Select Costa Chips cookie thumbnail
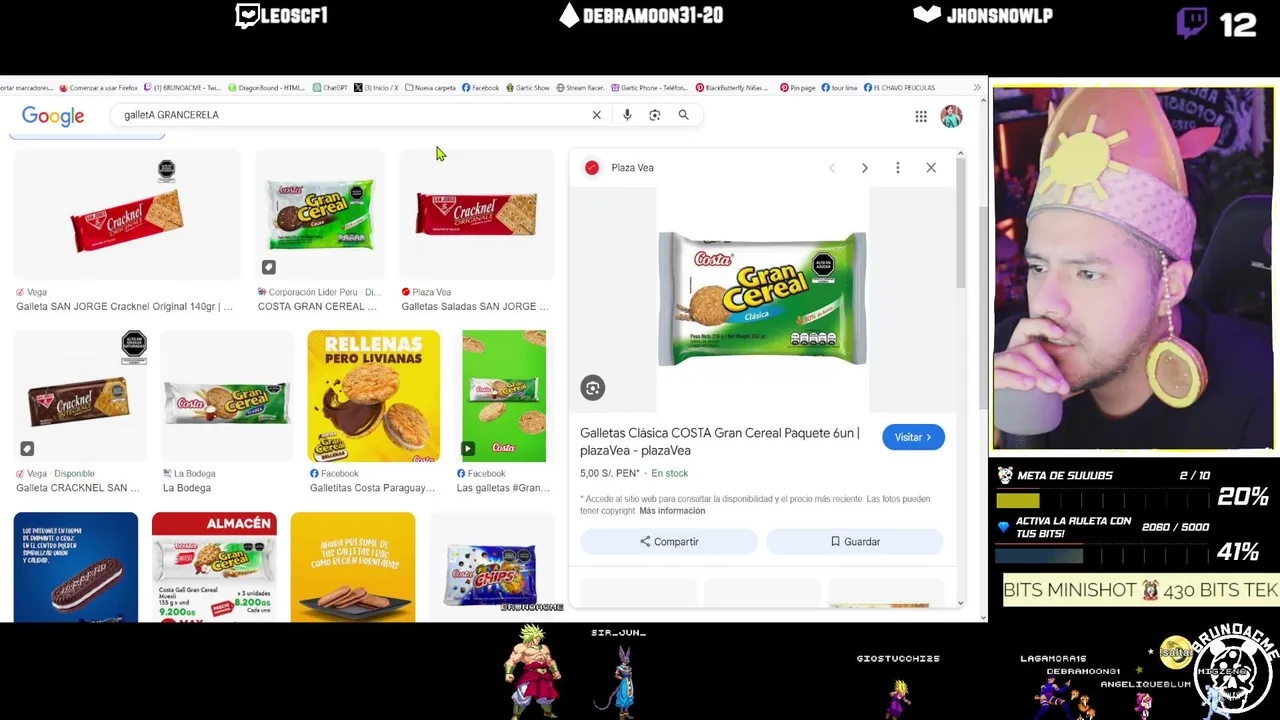1280x720 pixels. coord(491,567)
